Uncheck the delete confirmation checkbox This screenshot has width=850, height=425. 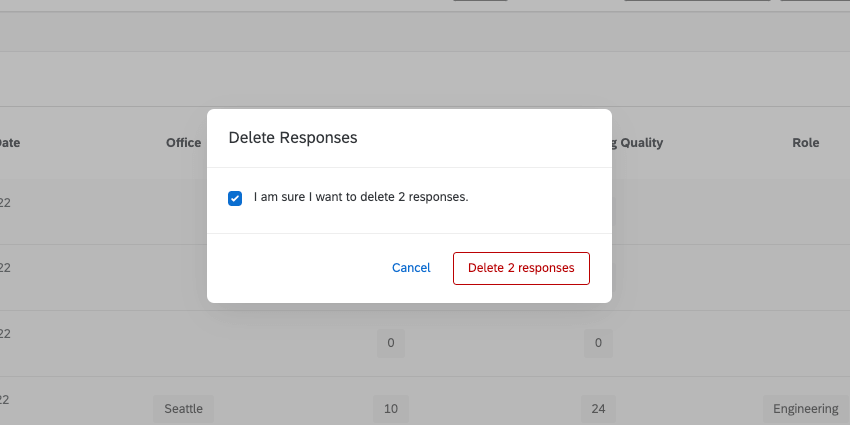point(235,198)
